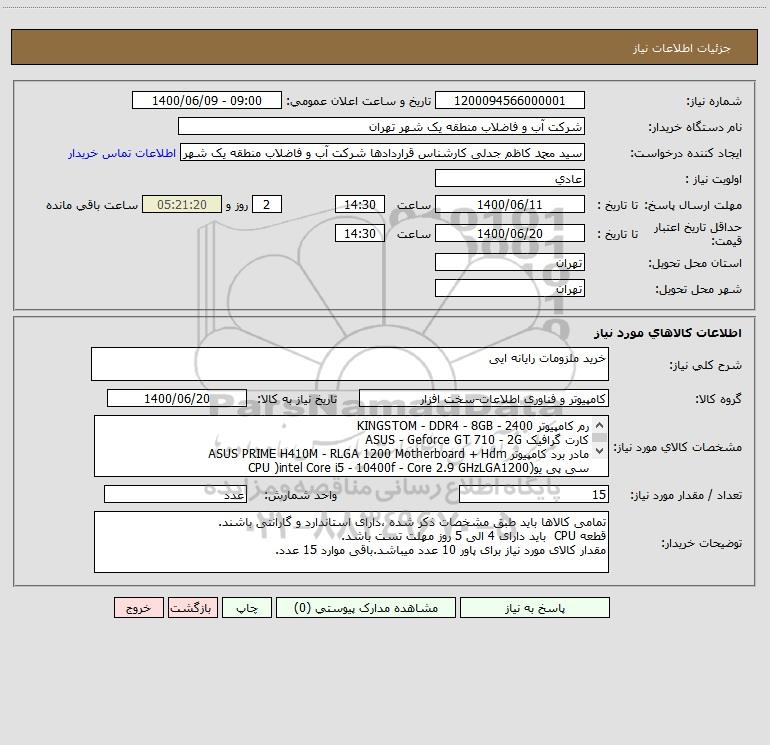Click buyer name field شرکت آب و فاضلاب
770x745 pixels.
coord(381,126)
